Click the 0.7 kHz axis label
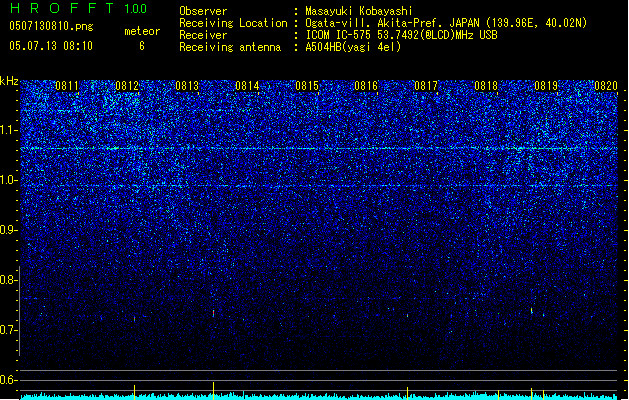Screen dimensions: 629x400 coord(9,330)
